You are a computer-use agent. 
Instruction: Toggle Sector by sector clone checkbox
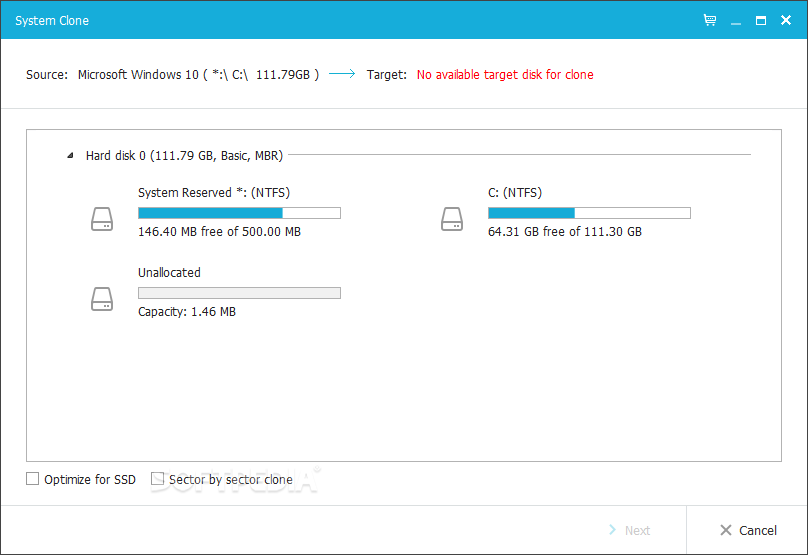tap(157, 479)
